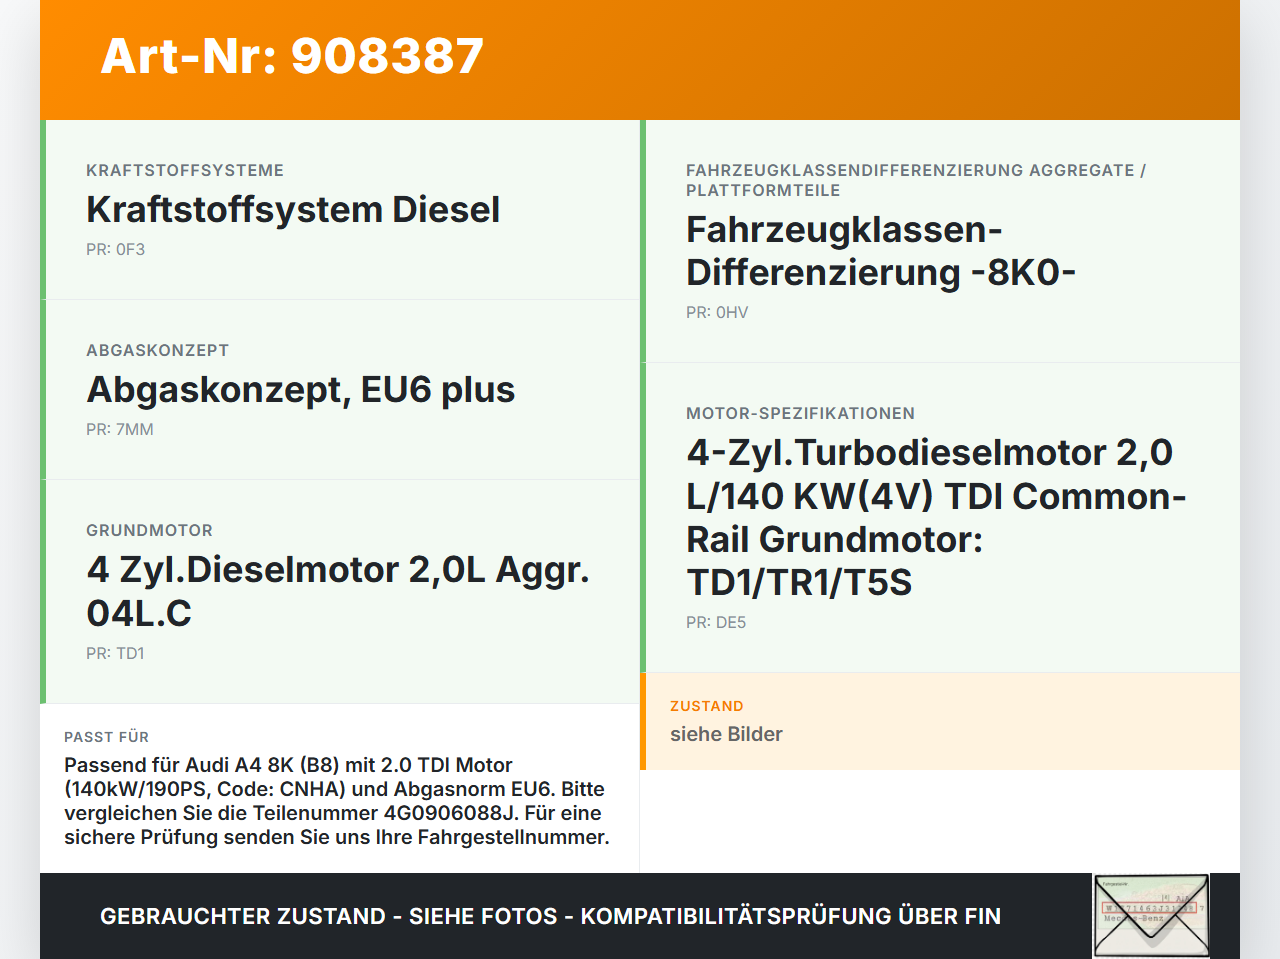Click the GEBRAUCHTER ZUSTAND footer banner text

(x=550, y=916)
